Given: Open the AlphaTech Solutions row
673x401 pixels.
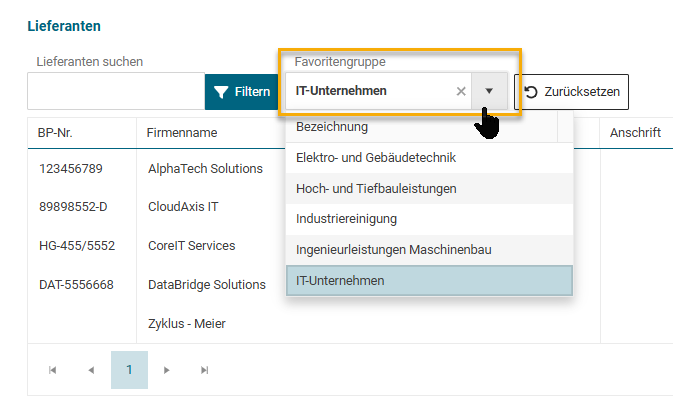Looking at the screenshot, I should pos(204,169).
